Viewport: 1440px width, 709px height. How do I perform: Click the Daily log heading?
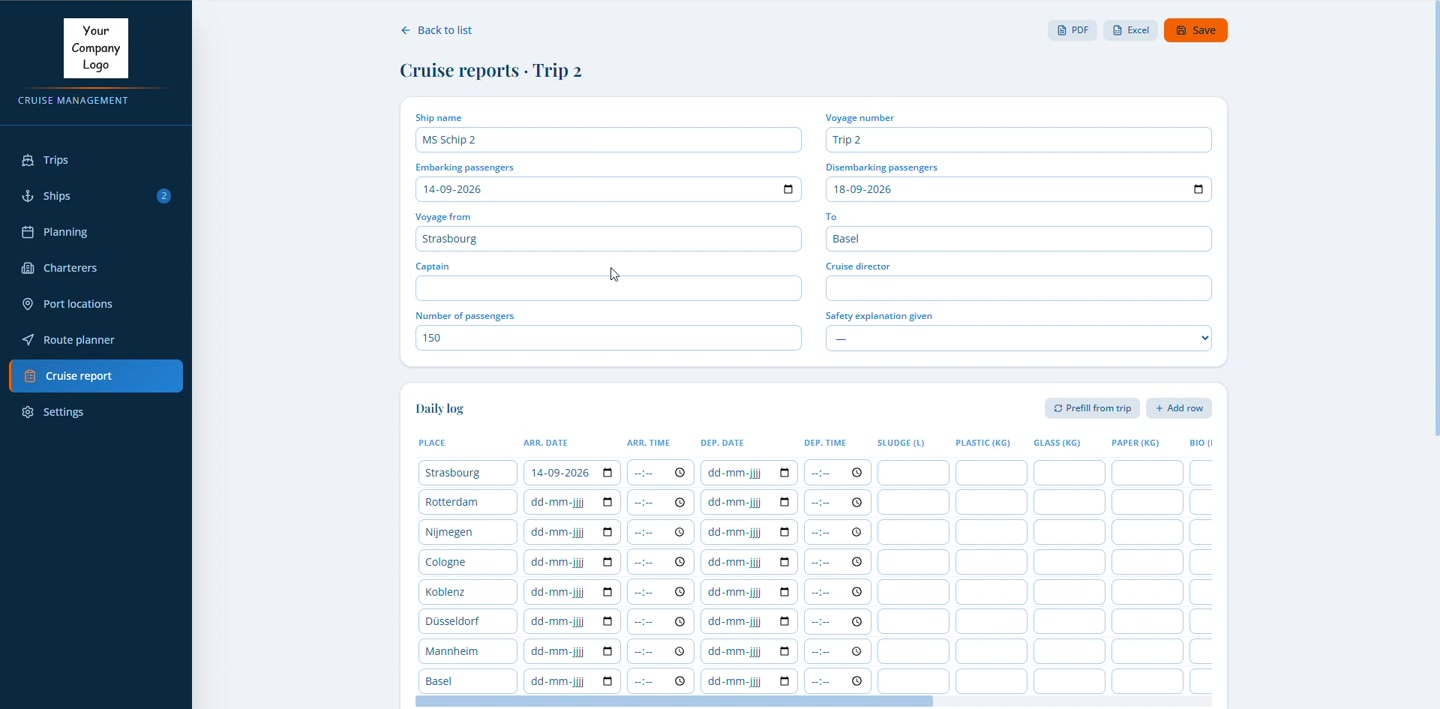439,408
